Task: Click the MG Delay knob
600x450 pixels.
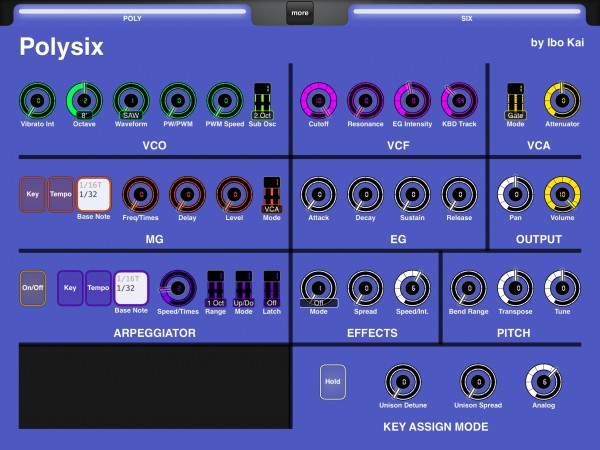Action: pyautogui.click(x=188, y=194)
